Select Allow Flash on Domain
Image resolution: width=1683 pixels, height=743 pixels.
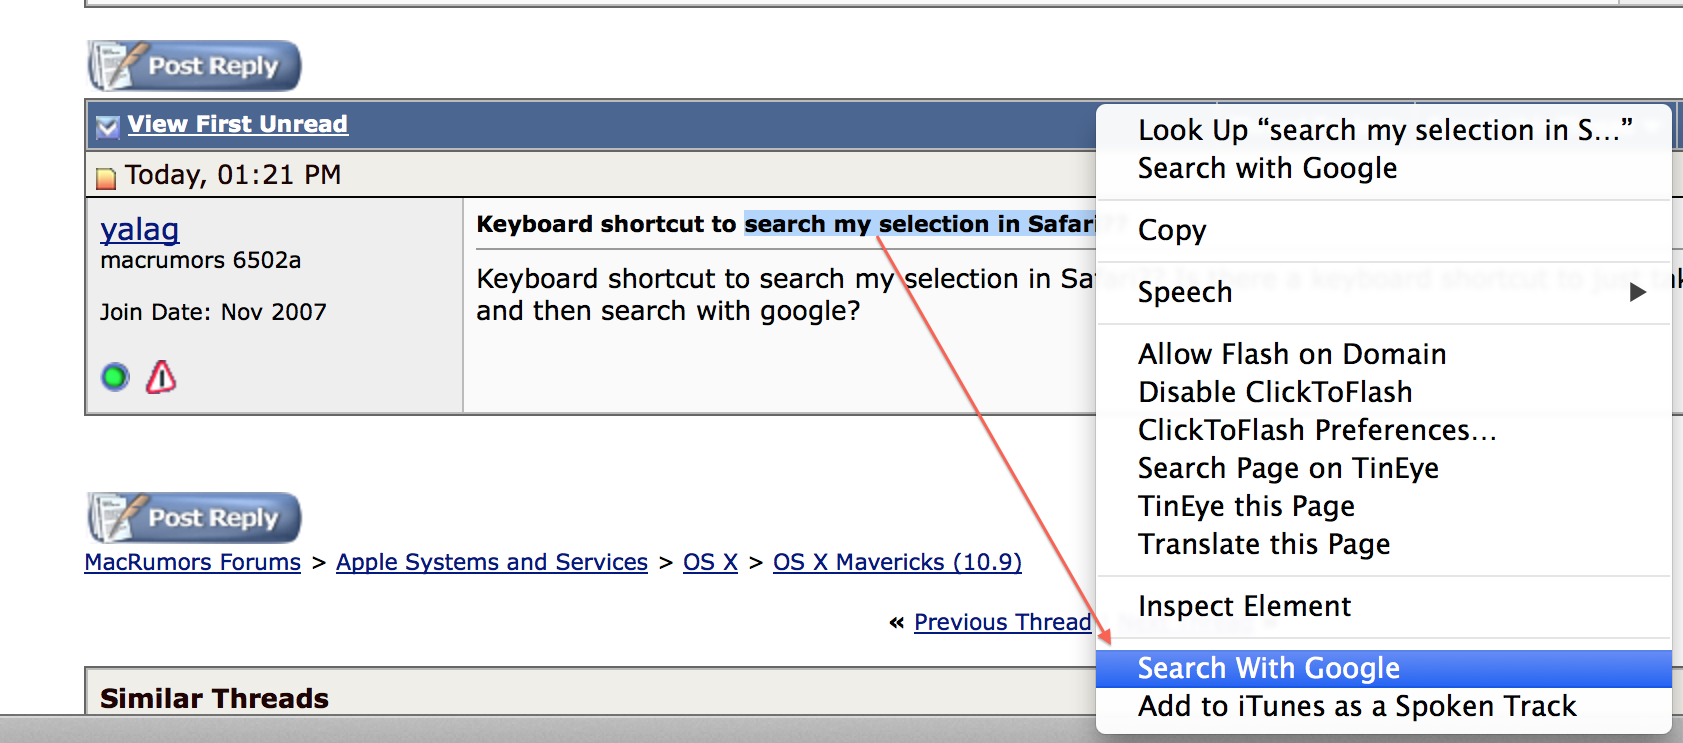click(1384, 354)
